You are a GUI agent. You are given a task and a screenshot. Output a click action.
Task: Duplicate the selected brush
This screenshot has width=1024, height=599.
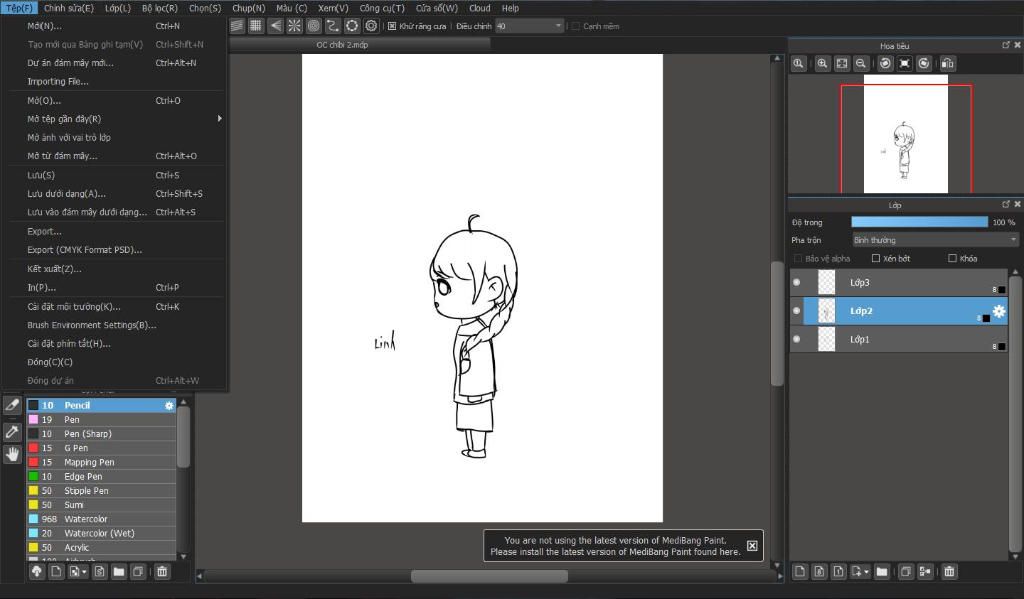pyautogui.click(x=138, y=572)
